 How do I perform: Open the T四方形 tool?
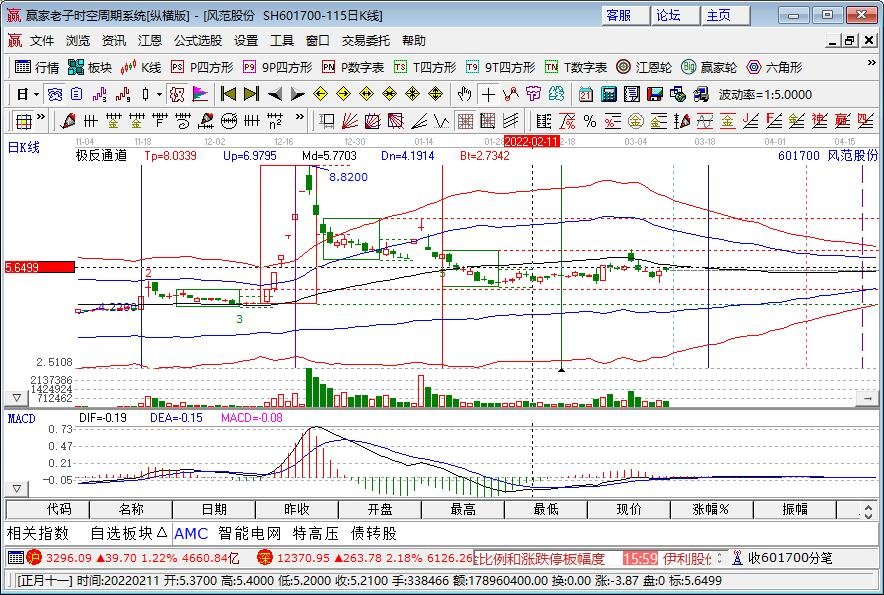(425, 68)
